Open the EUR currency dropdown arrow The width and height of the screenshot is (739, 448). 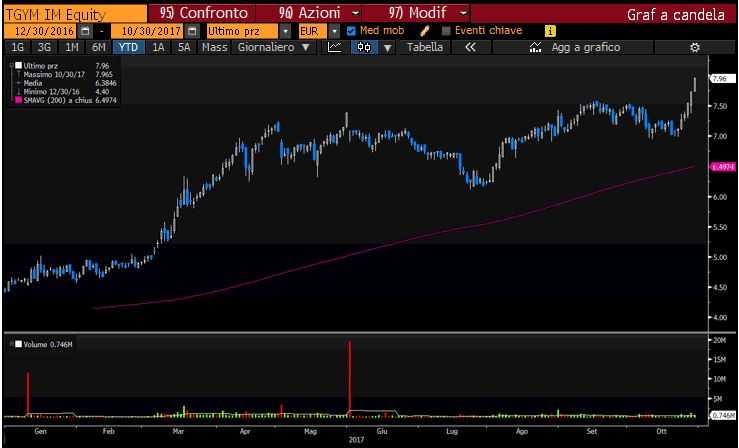coord(334,31)
